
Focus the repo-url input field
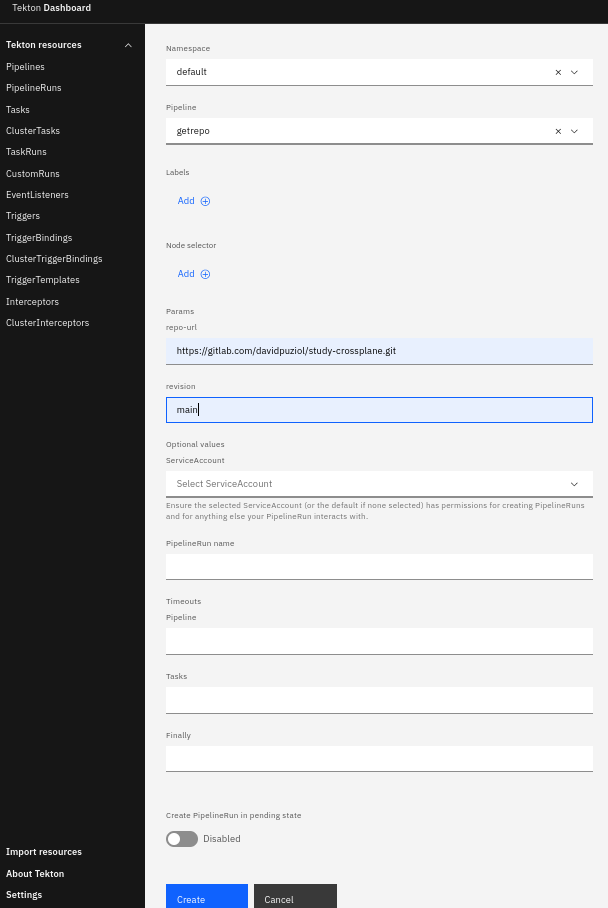coord(379,351)
